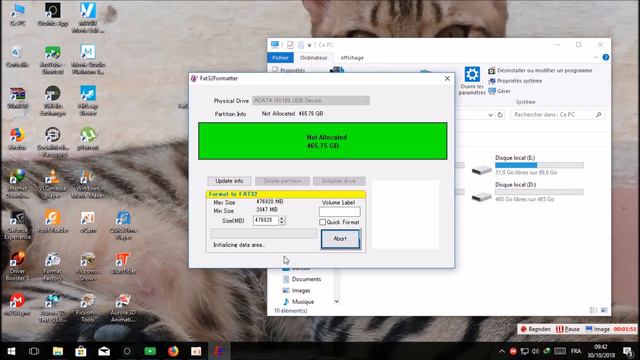Select Disque local (E:) drive
This screenshot has width=640, height=360.
point(527,165)
